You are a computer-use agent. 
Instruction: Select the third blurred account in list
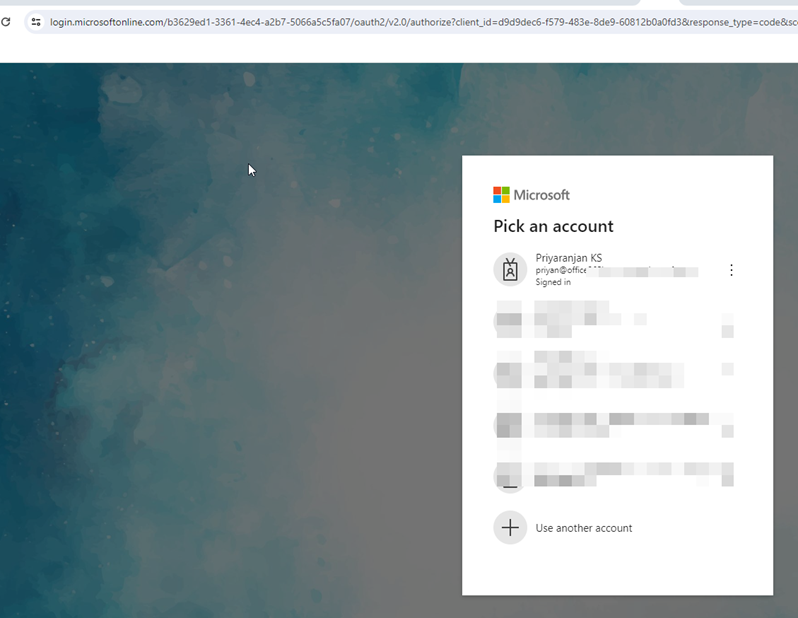click(x=600, y=424)
